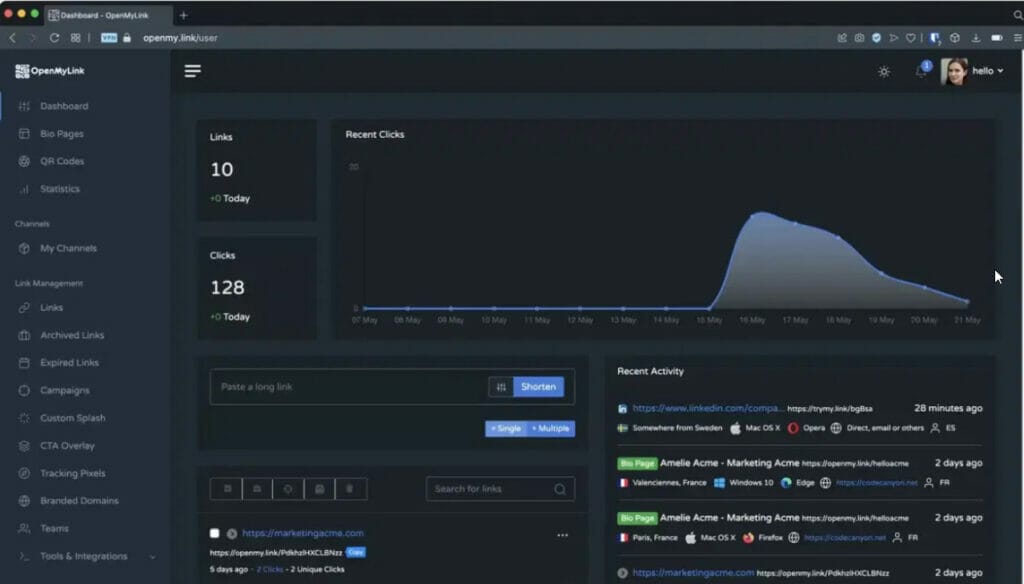Click the hamburger menu icon
Screen dimensions: 1024x584
(193, 71)
